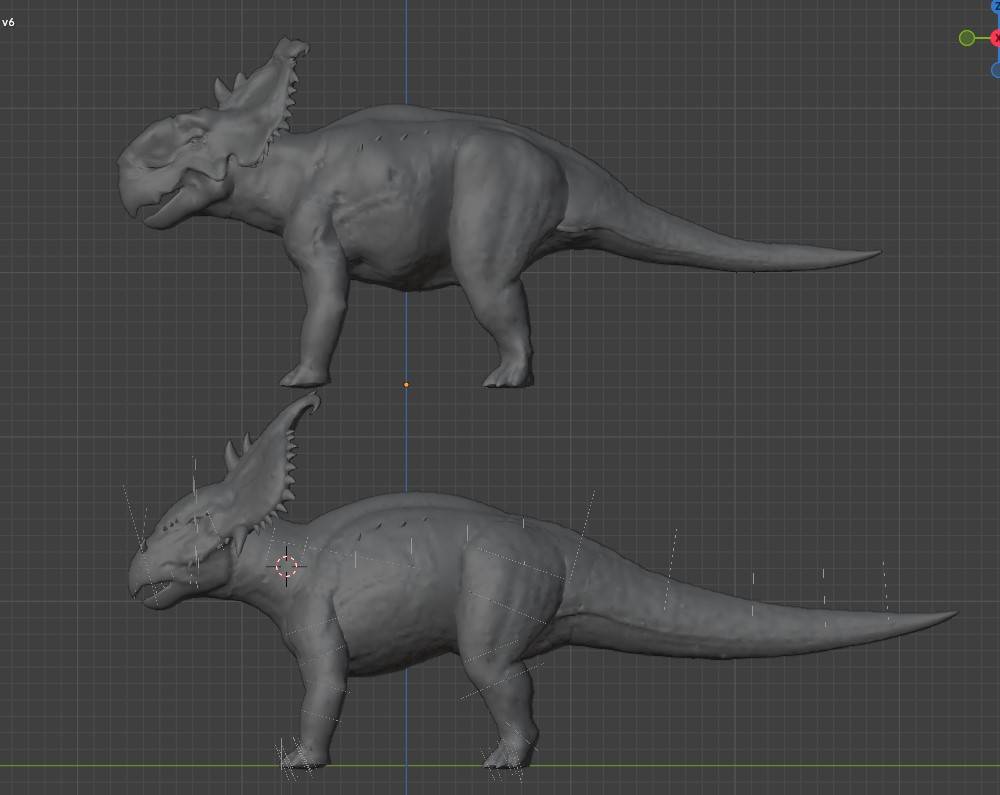This screenshot has height=795, width=1000.
Task: Click the top of the upper dinosaur's frill
Action: (290, 48)
